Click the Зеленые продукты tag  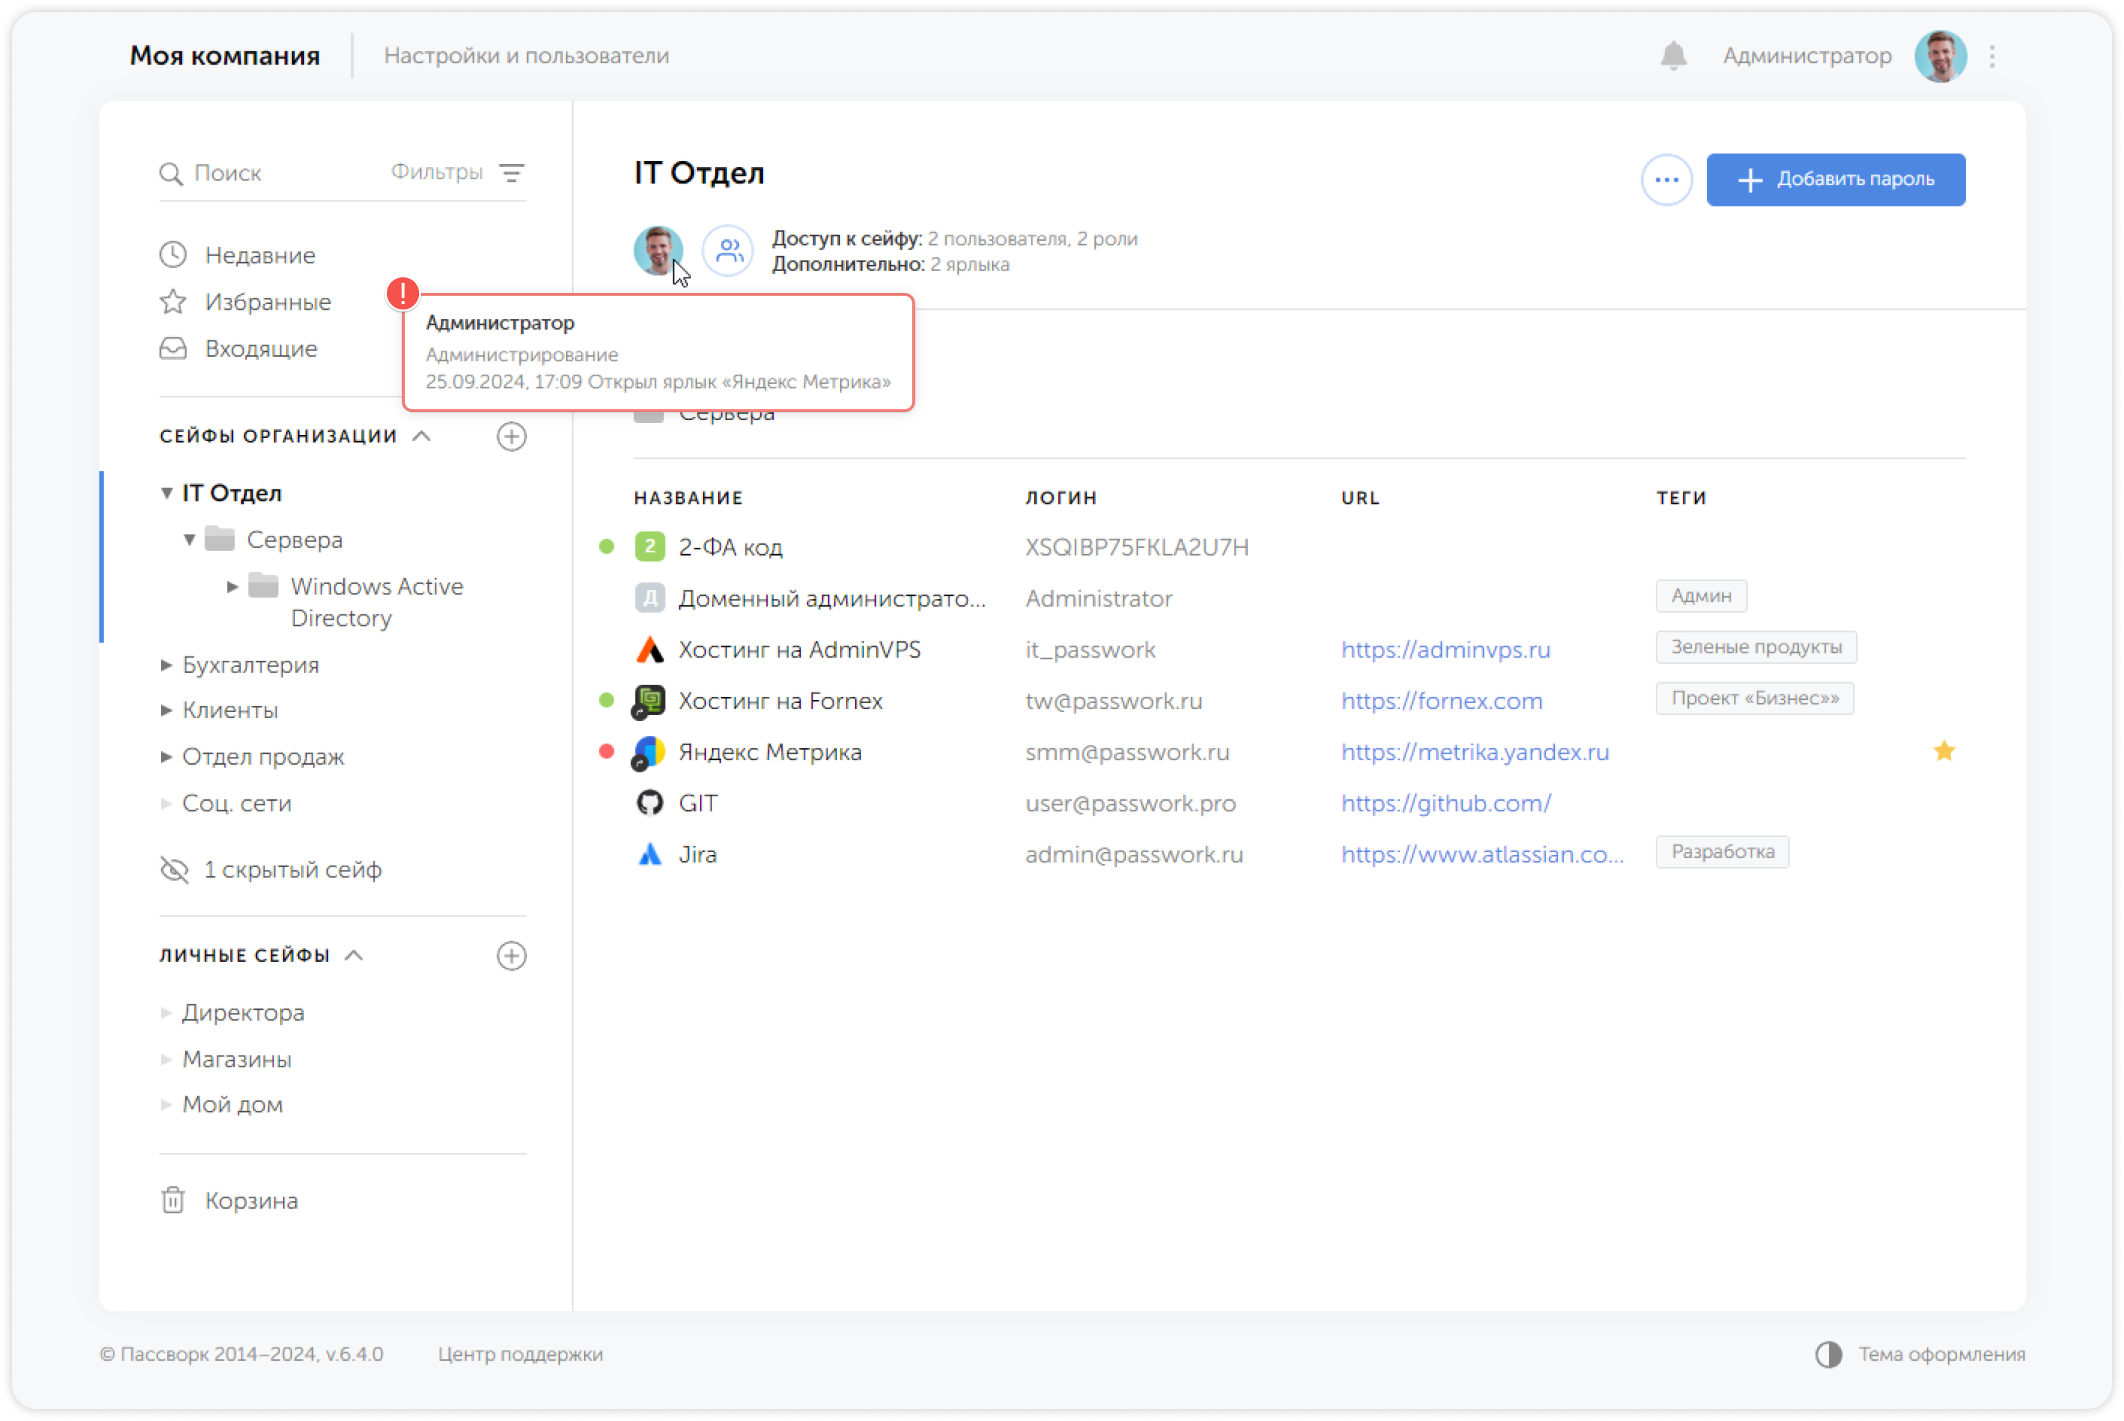click(x=1755, y=647)
